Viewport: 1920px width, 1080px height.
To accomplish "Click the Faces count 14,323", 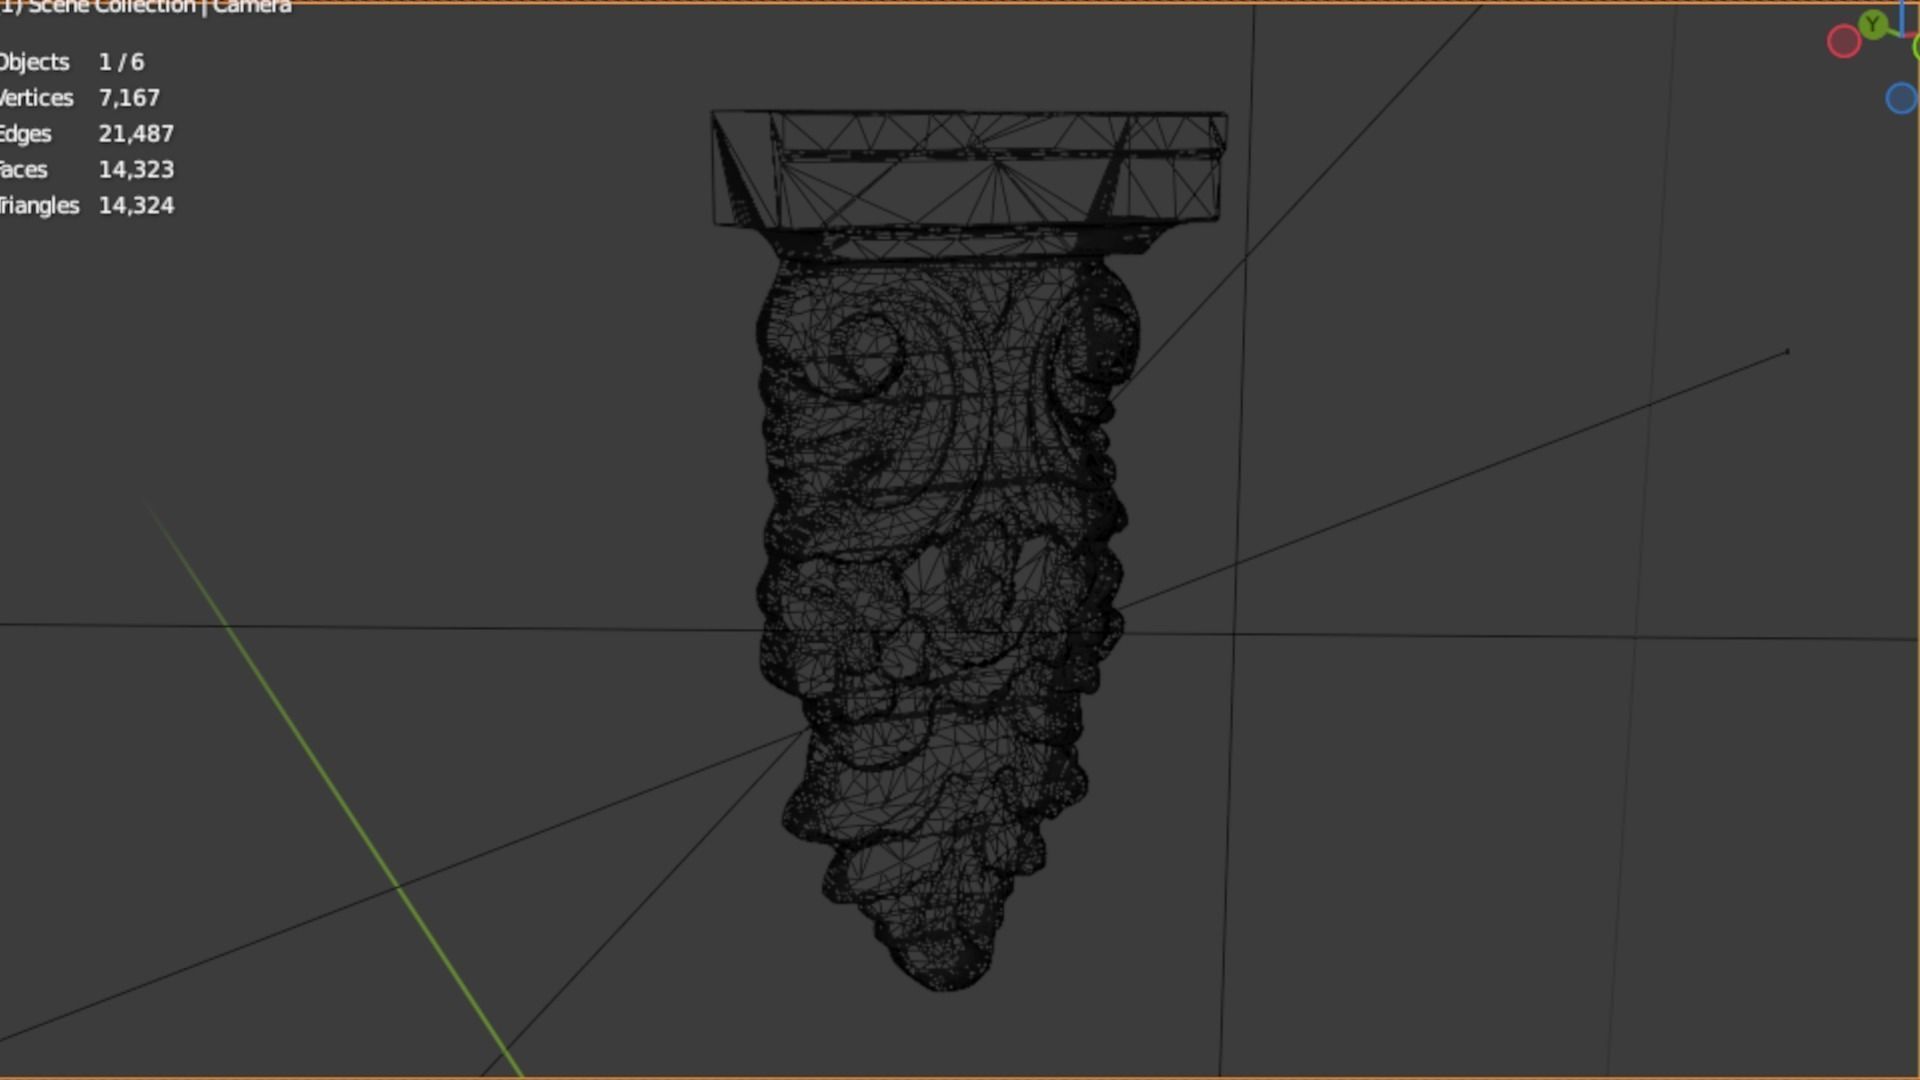I will (x=136, y=170).
